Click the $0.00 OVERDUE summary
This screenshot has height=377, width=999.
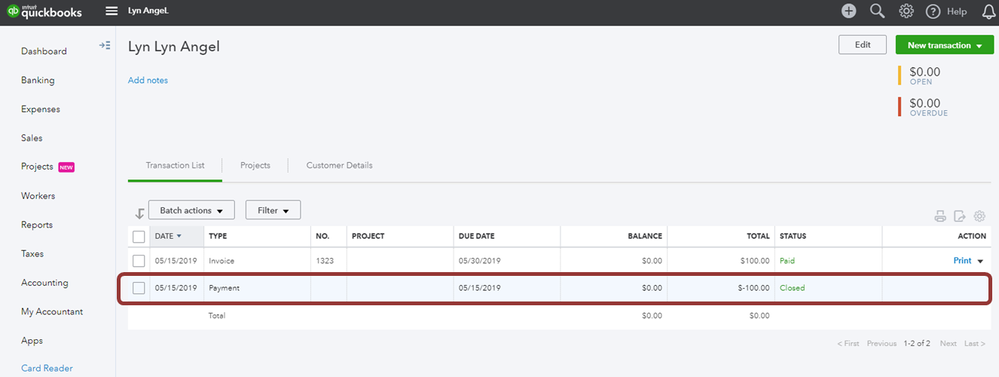[924, 106]
